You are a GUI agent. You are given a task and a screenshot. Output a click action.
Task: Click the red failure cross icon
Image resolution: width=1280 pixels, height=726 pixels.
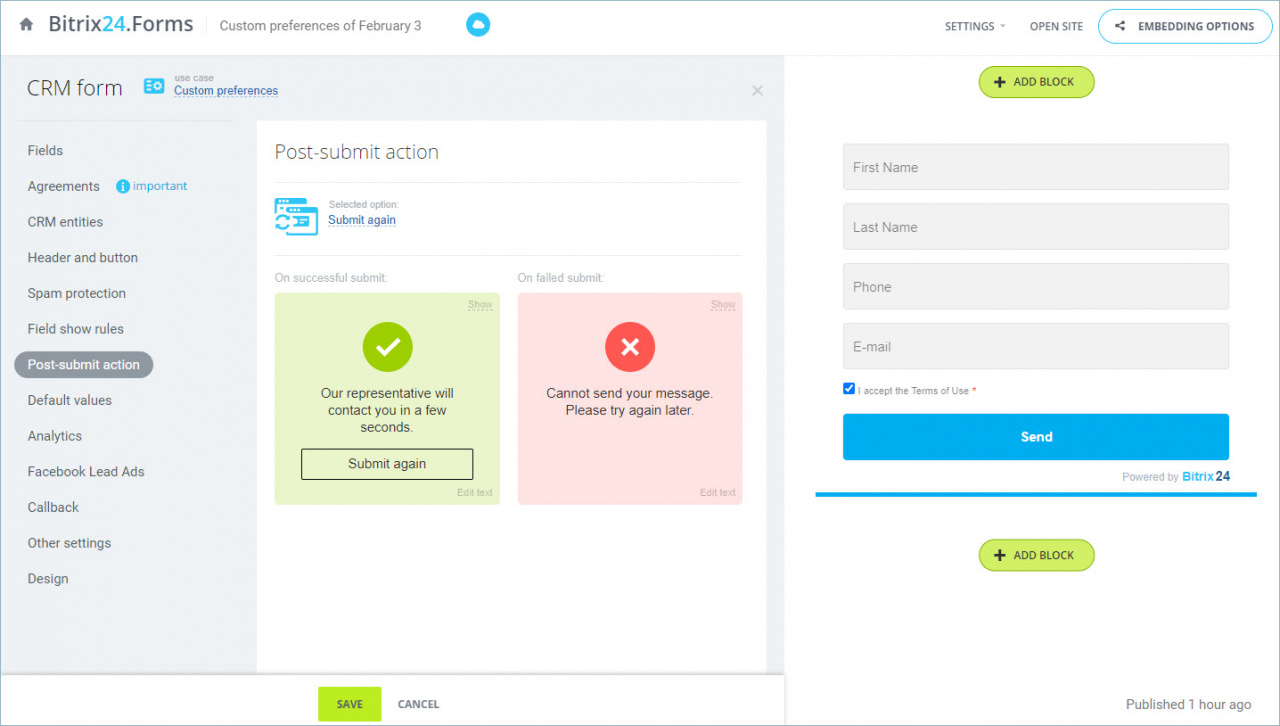tap(630, 348)
